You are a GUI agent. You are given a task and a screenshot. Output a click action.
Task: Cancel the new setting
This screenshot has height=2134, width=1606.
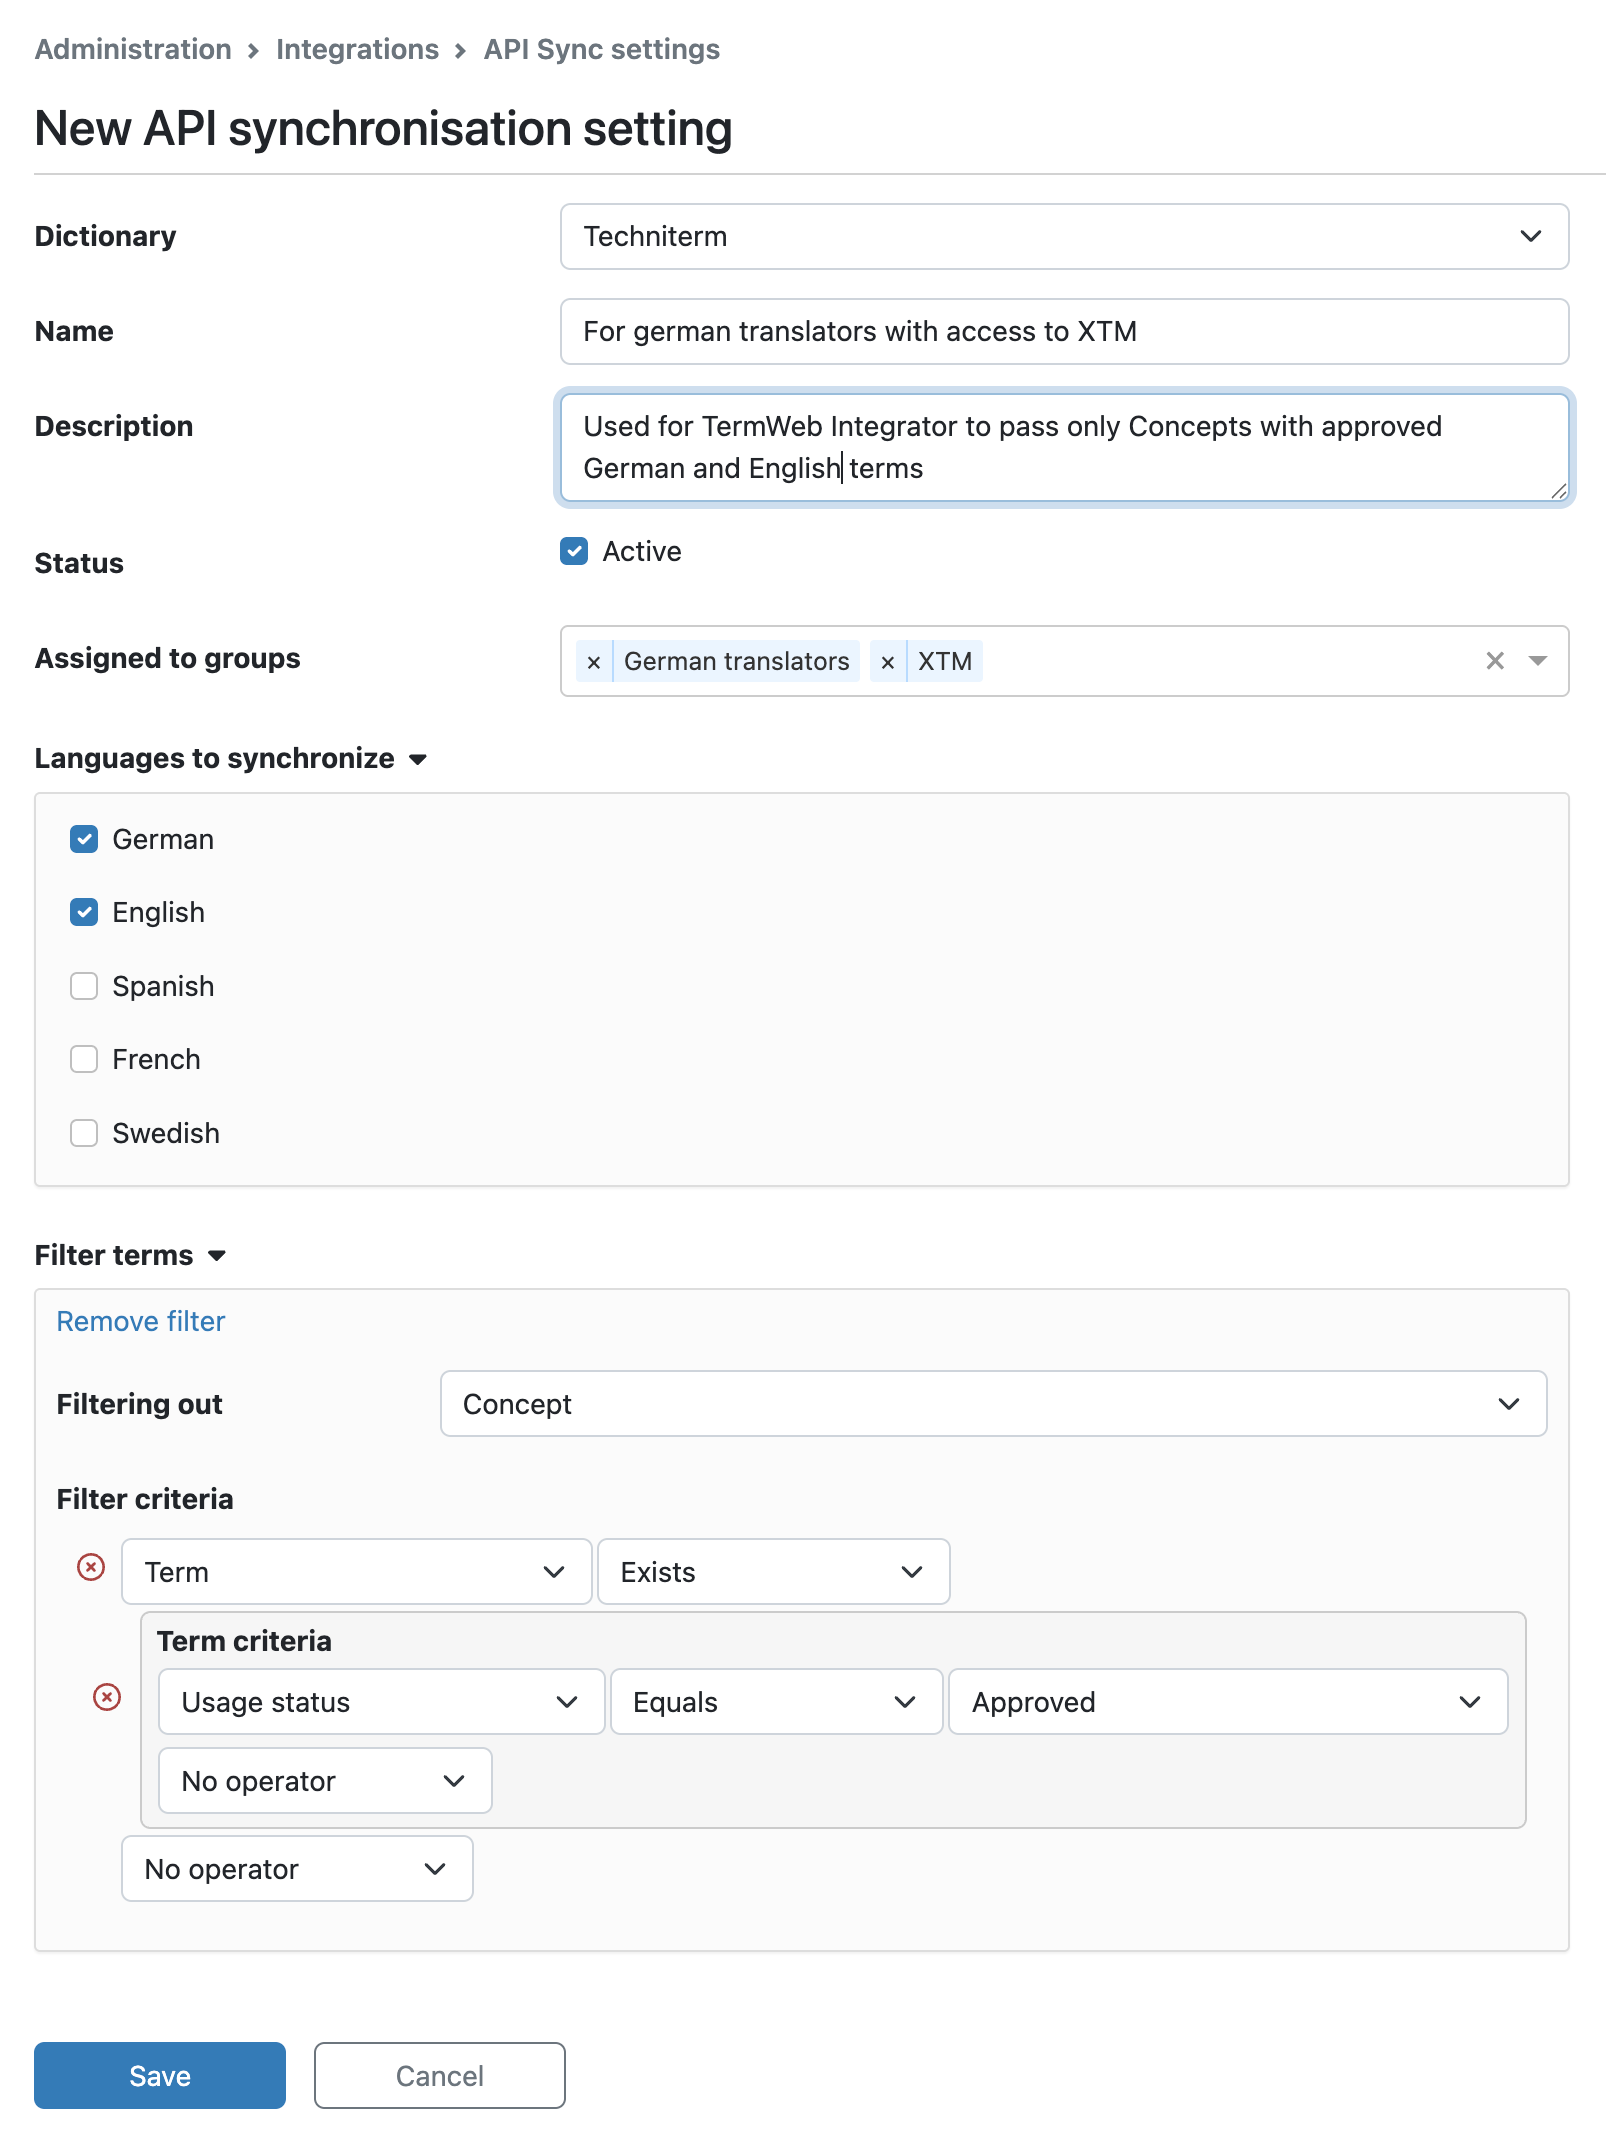point(440,2076)
